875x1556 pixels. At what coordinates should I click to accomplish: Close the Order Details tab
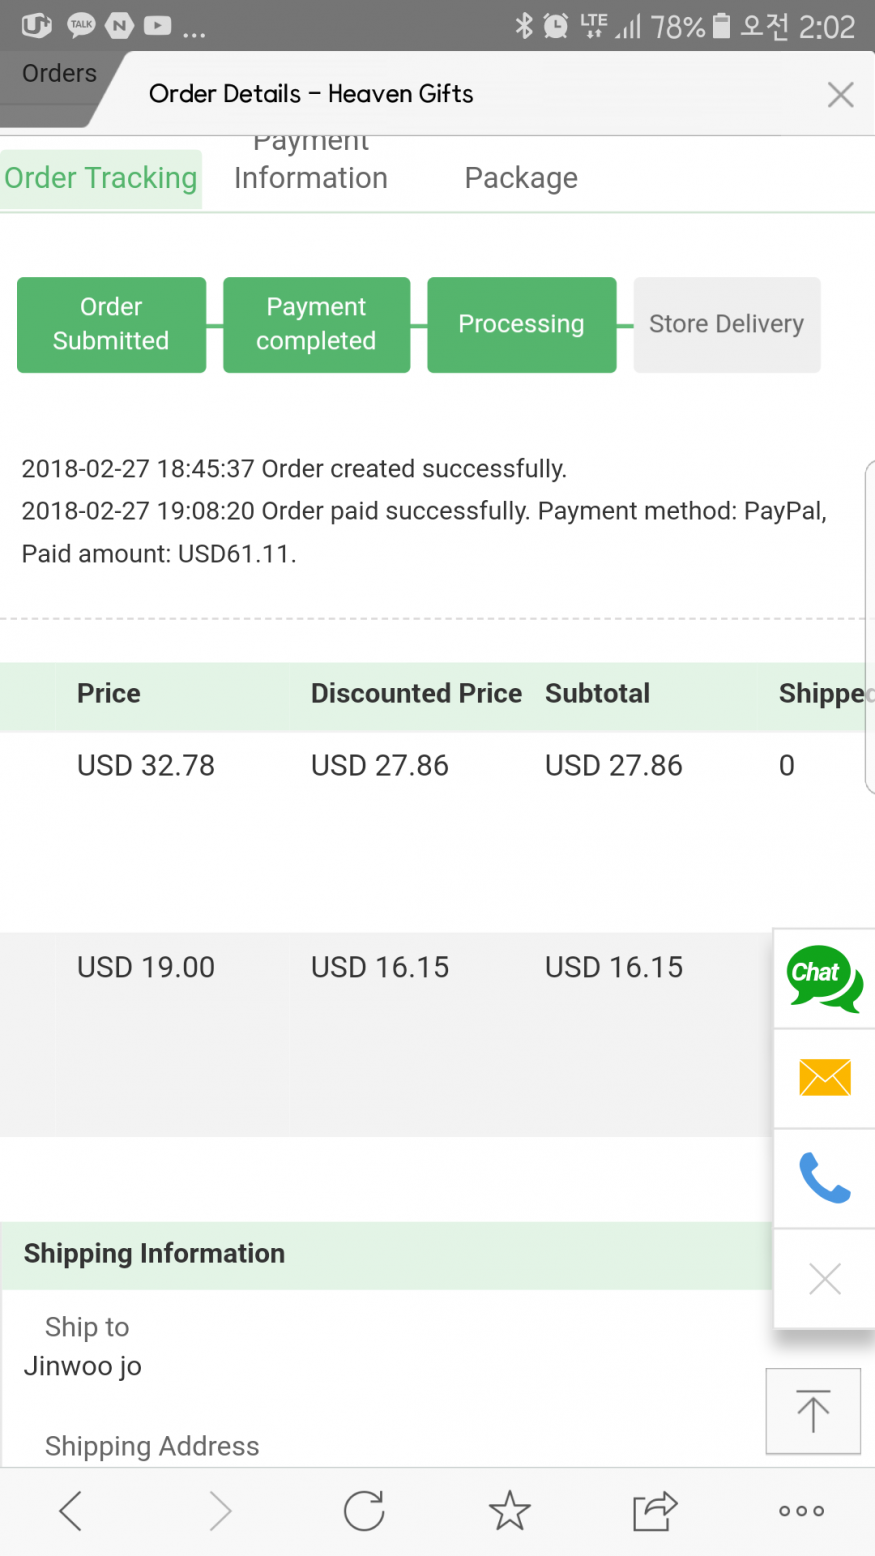[x=840, y=94]
